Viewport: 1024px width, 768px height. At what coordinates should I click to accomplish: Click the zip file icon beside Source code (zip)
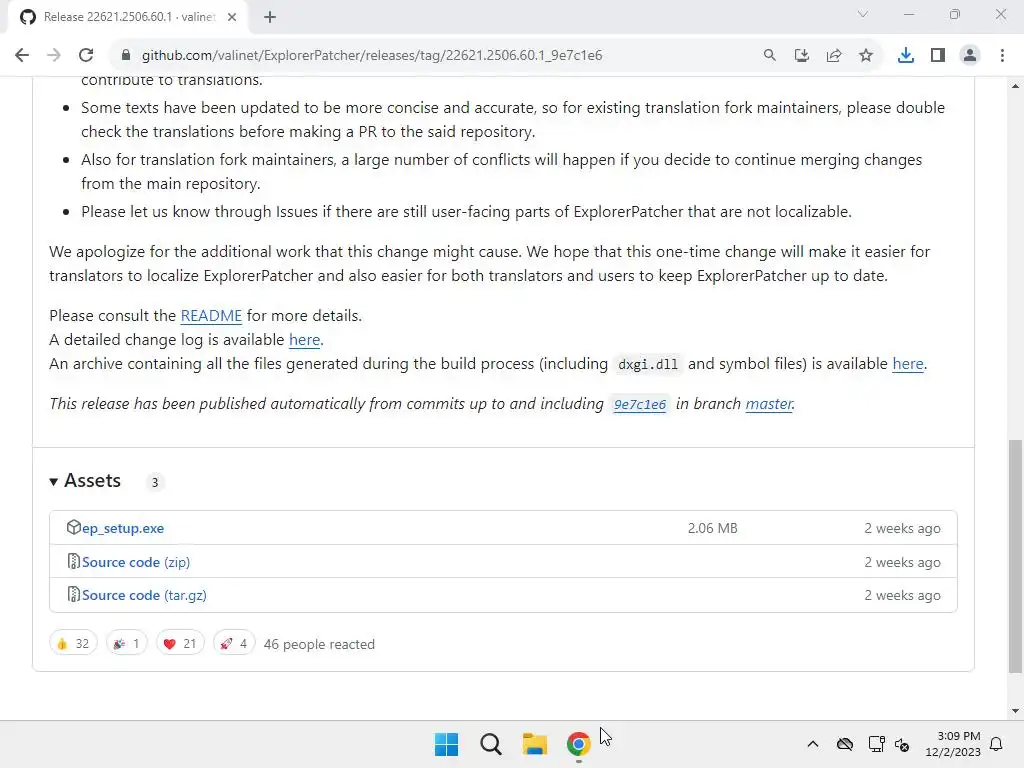73,561
